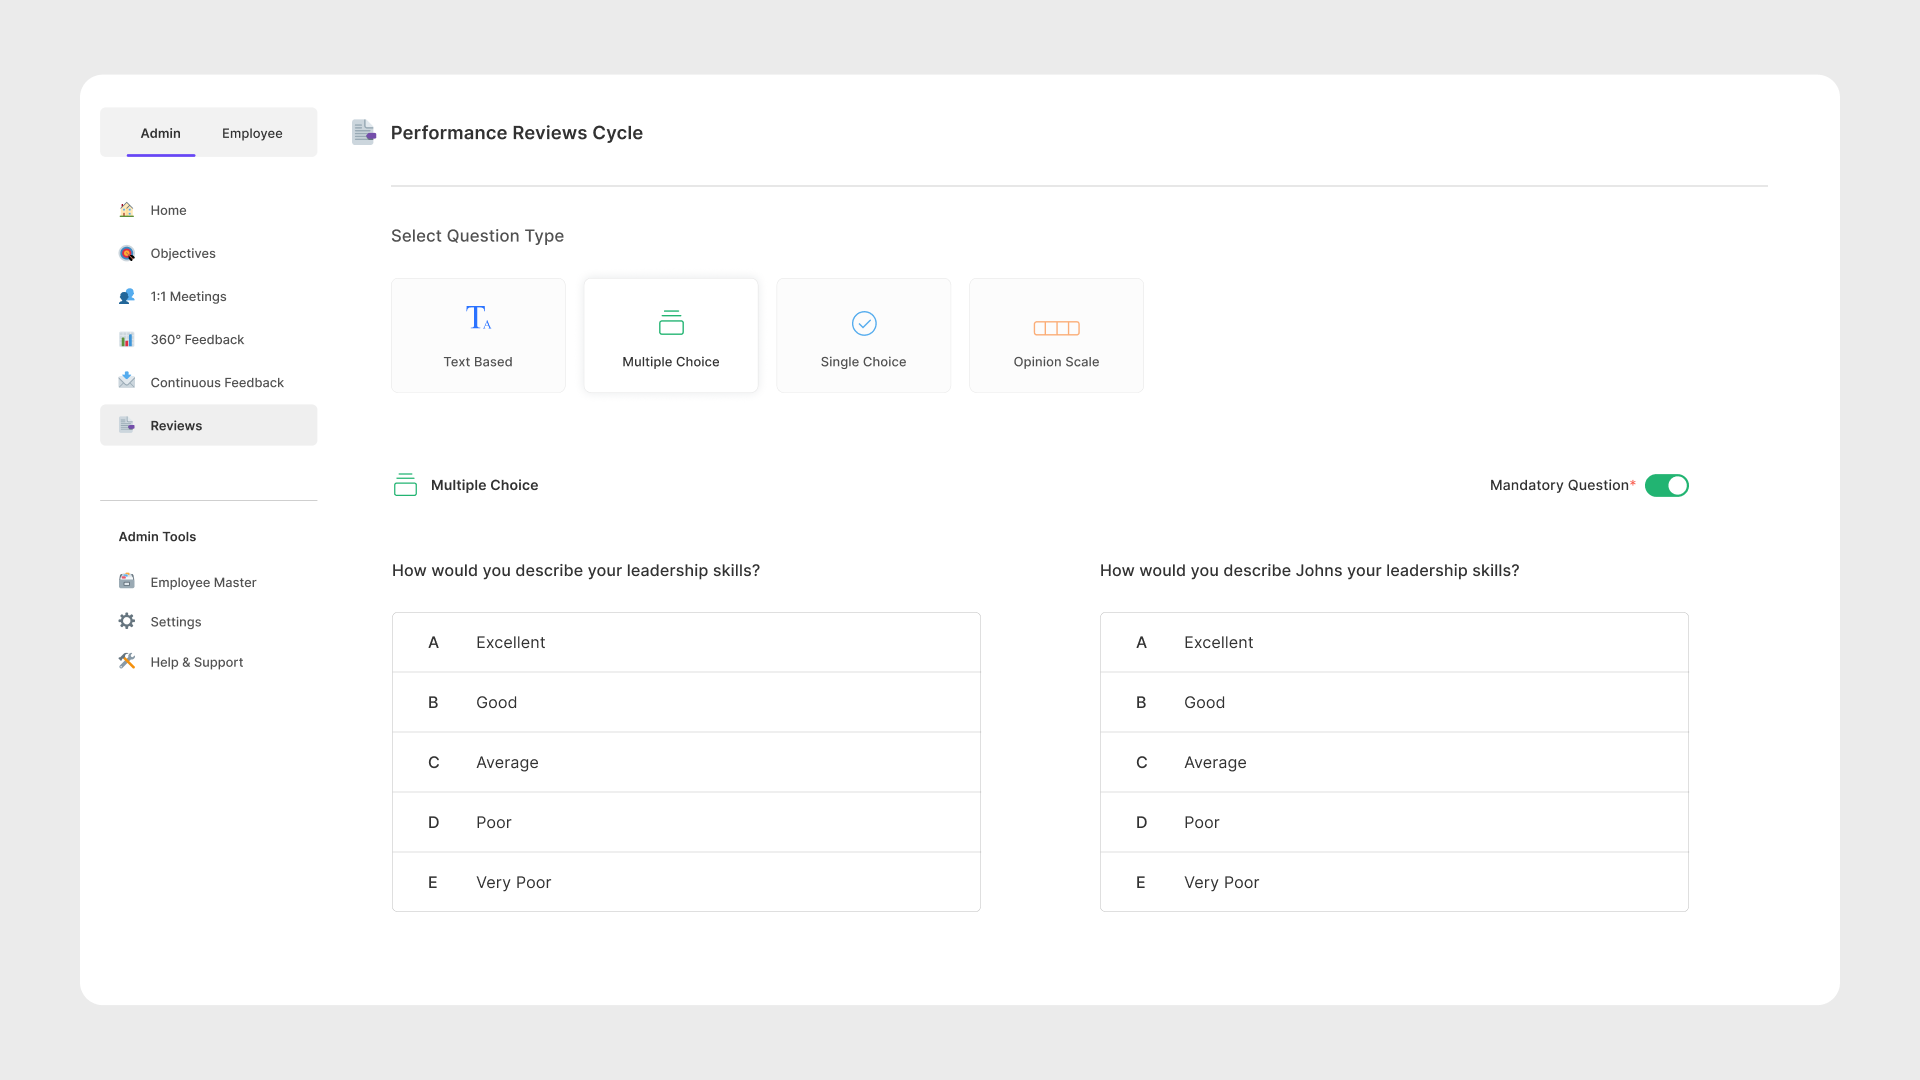Screen dimensions: 1920x1080
Task: Click the Reviews document icon in sidebar
Action: click(x=127, y=425)
